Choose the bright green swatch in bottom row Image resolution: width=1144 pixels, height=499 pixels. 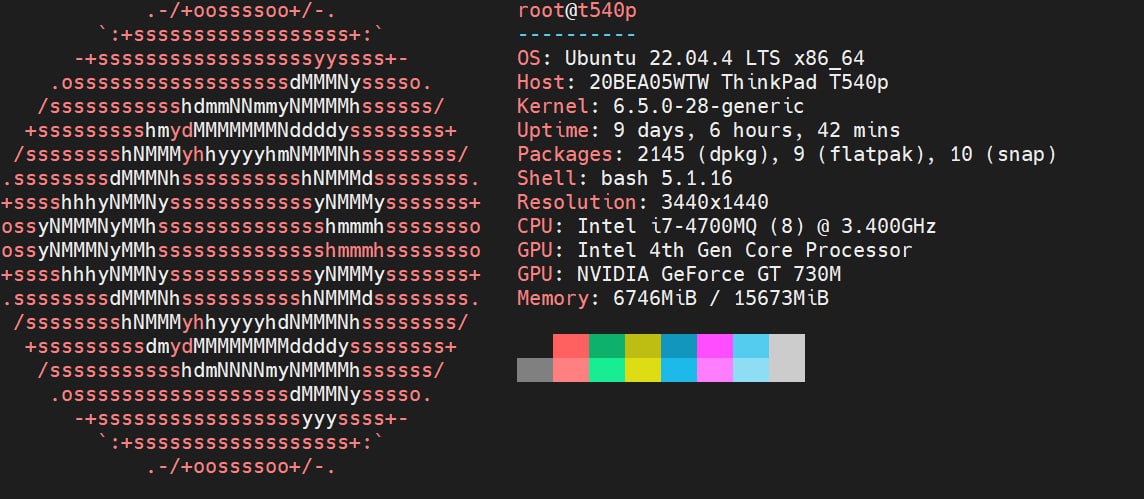(x=607, y=370)
